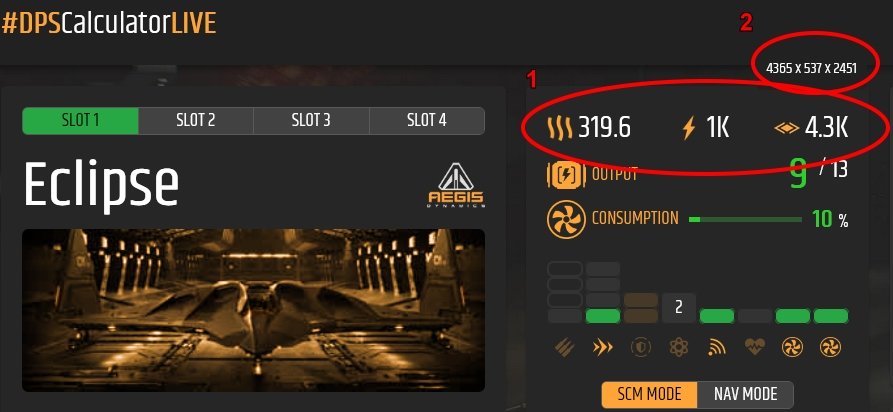Toggle the radar green power segment
The image size is (893, 412).
pos(717,316)
